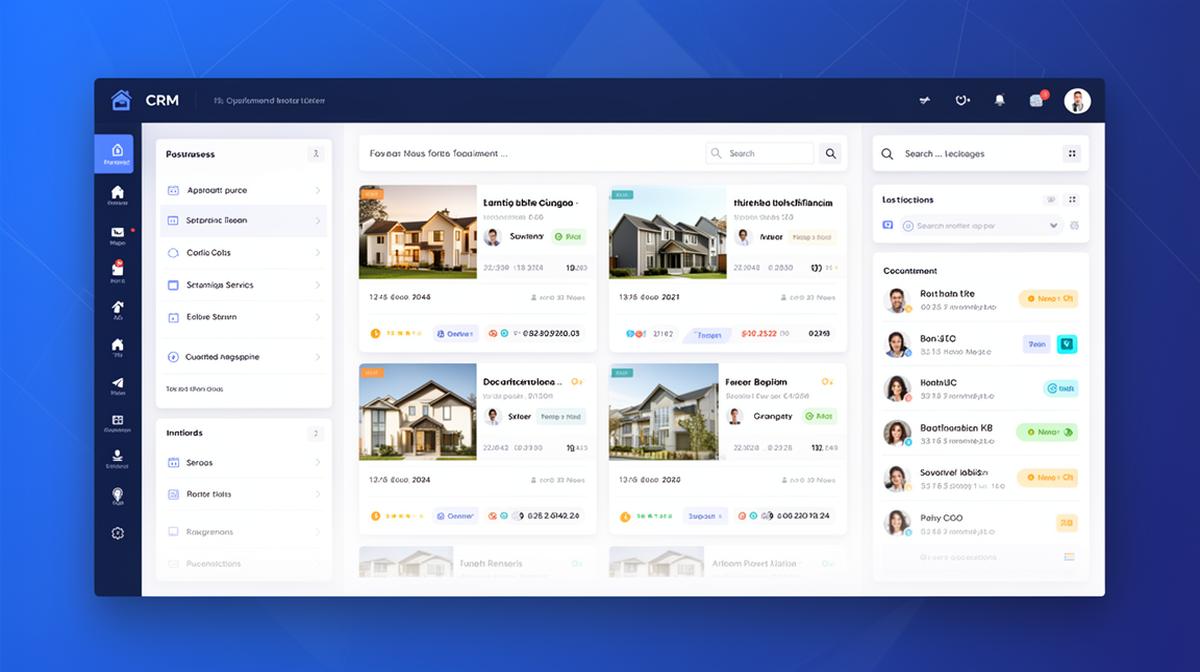The image size is (1200, 672).
Task: Click the blue Owner pill on the first property card
Action: click(453, 332)
